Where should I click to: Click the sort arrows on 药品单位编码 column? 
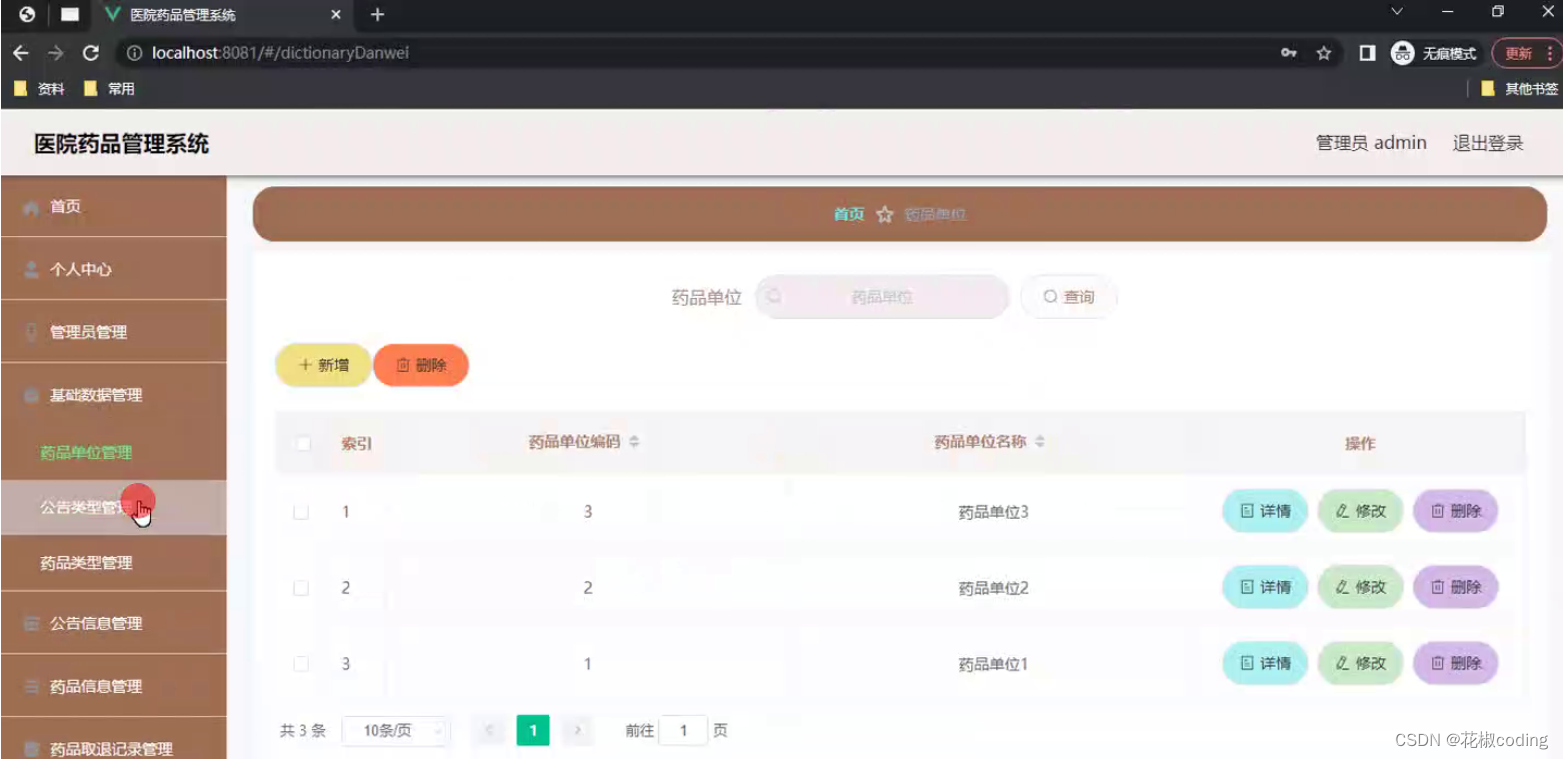[x=637, y=441]
